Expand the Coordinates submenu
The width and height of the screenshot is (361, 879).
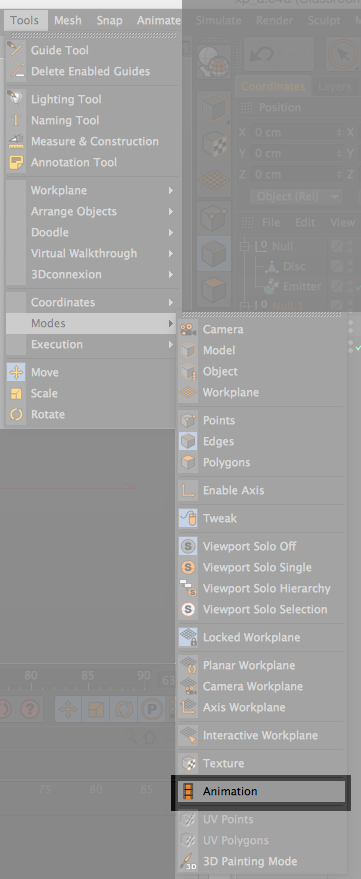pyautogui.click(x=93, y=303)
